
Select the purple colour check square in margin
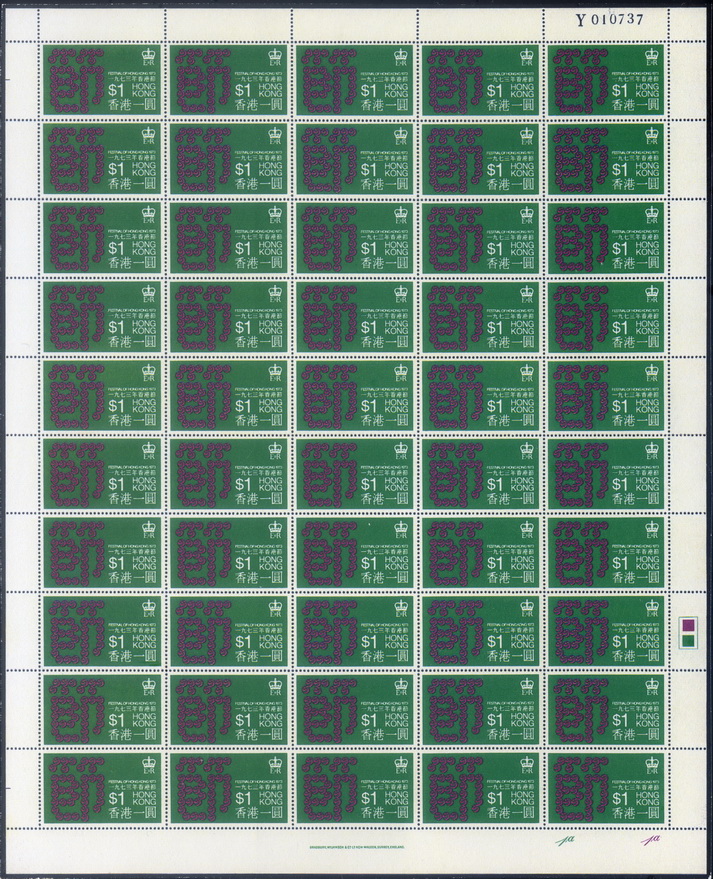pos(687,624)
